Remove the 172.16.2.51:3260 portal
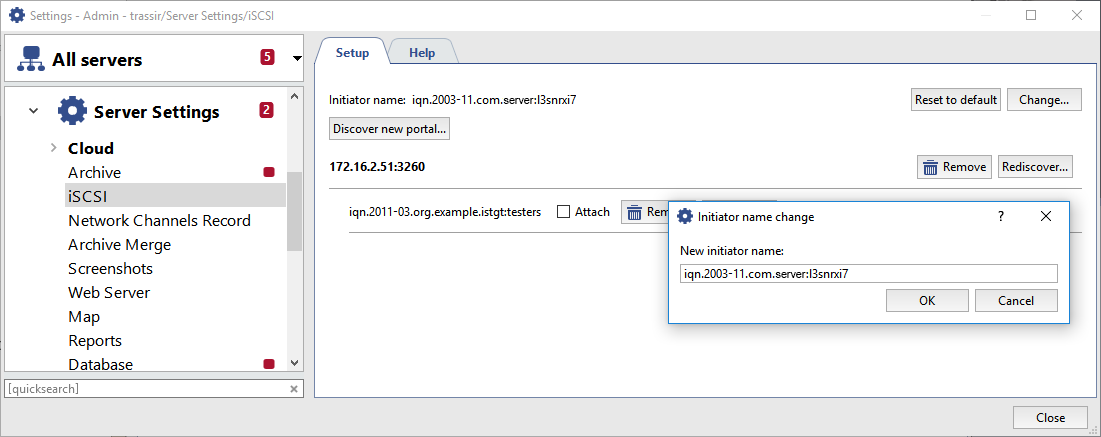1101x437 pixels. (x=953, y=167)
